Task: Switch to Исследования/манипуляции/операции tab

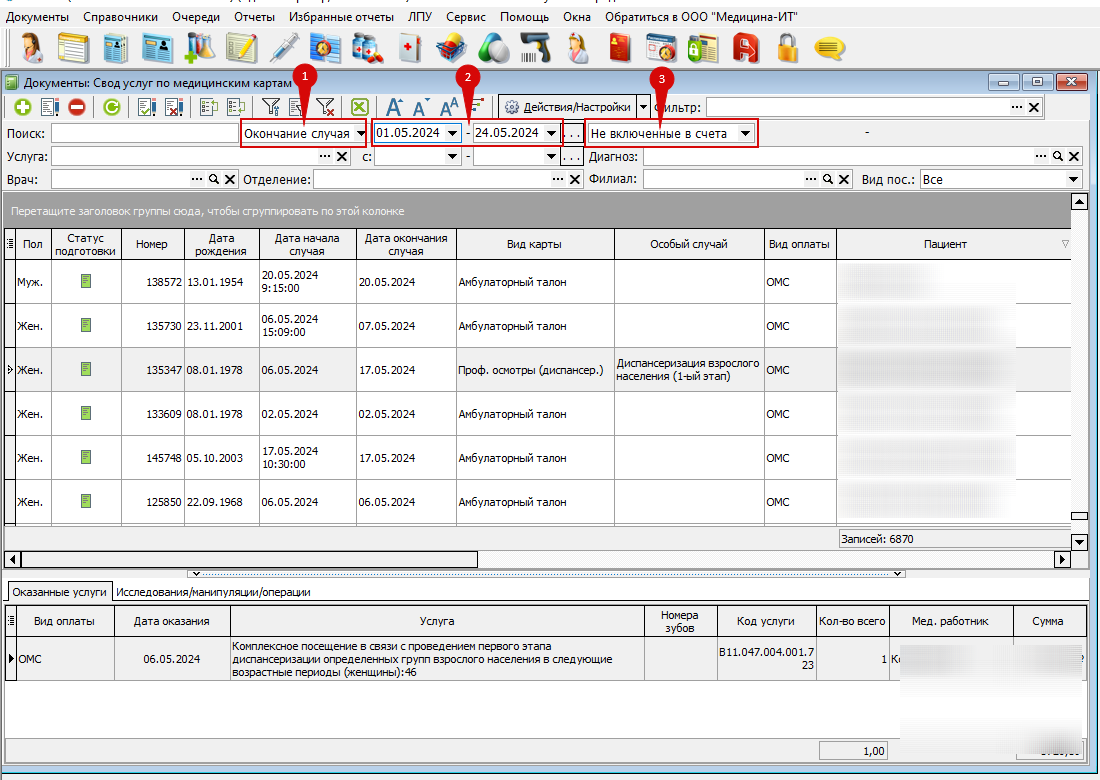Action: click(x=213, y=592)
